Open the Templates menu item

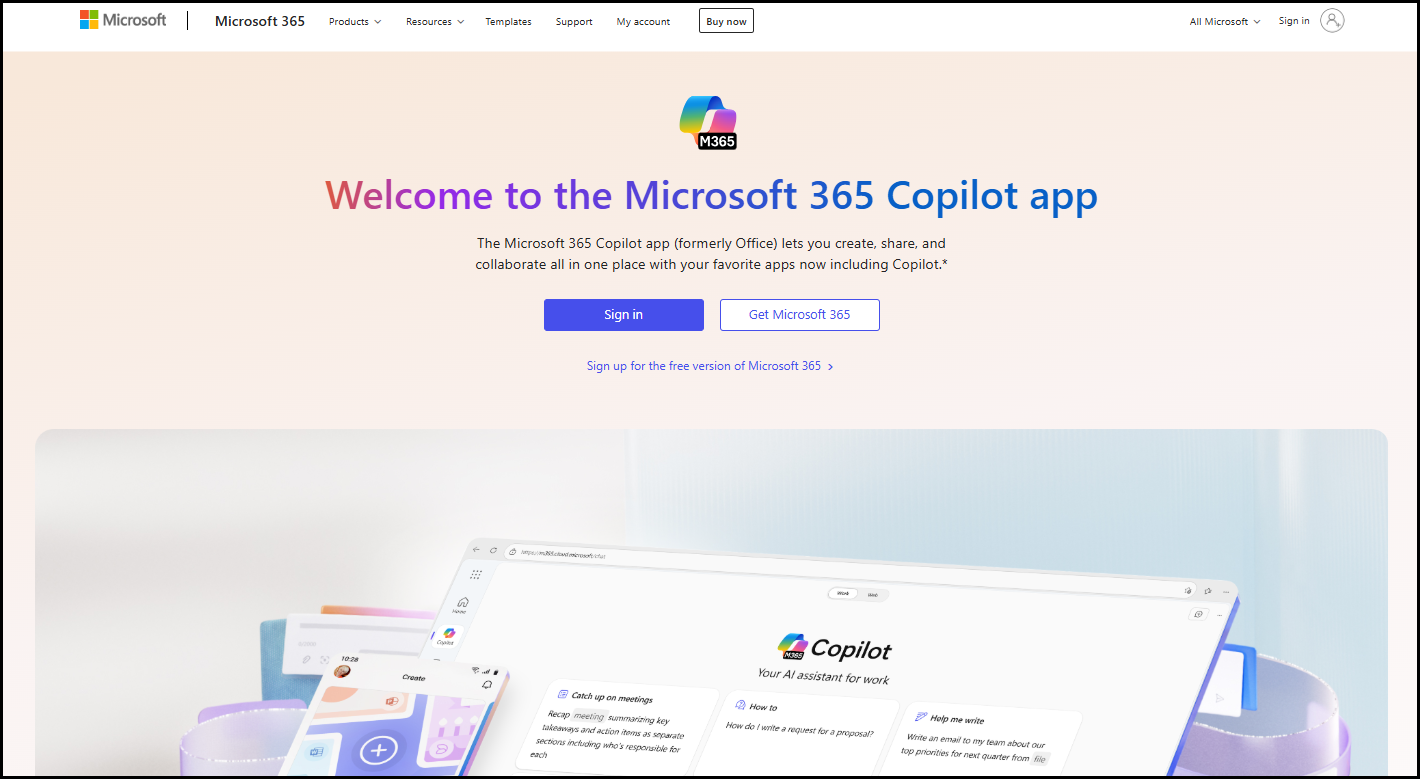pos(508,22)
